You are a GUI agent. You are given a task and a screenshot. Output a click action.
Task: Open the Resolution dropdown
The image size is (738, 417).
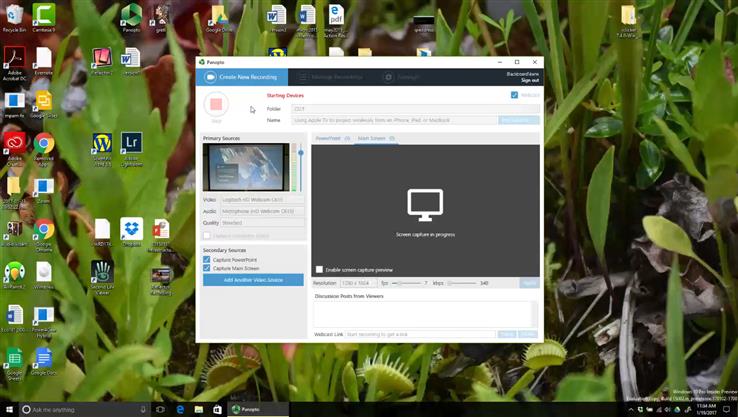click(x=358, y=283)
